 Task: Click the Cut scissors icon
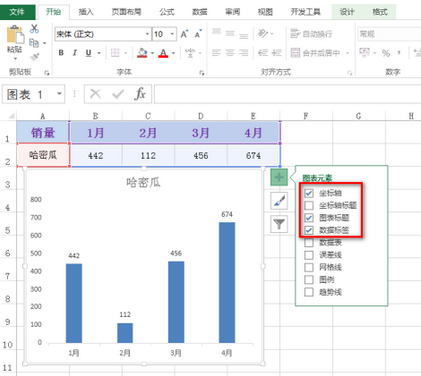click(34, 29)
